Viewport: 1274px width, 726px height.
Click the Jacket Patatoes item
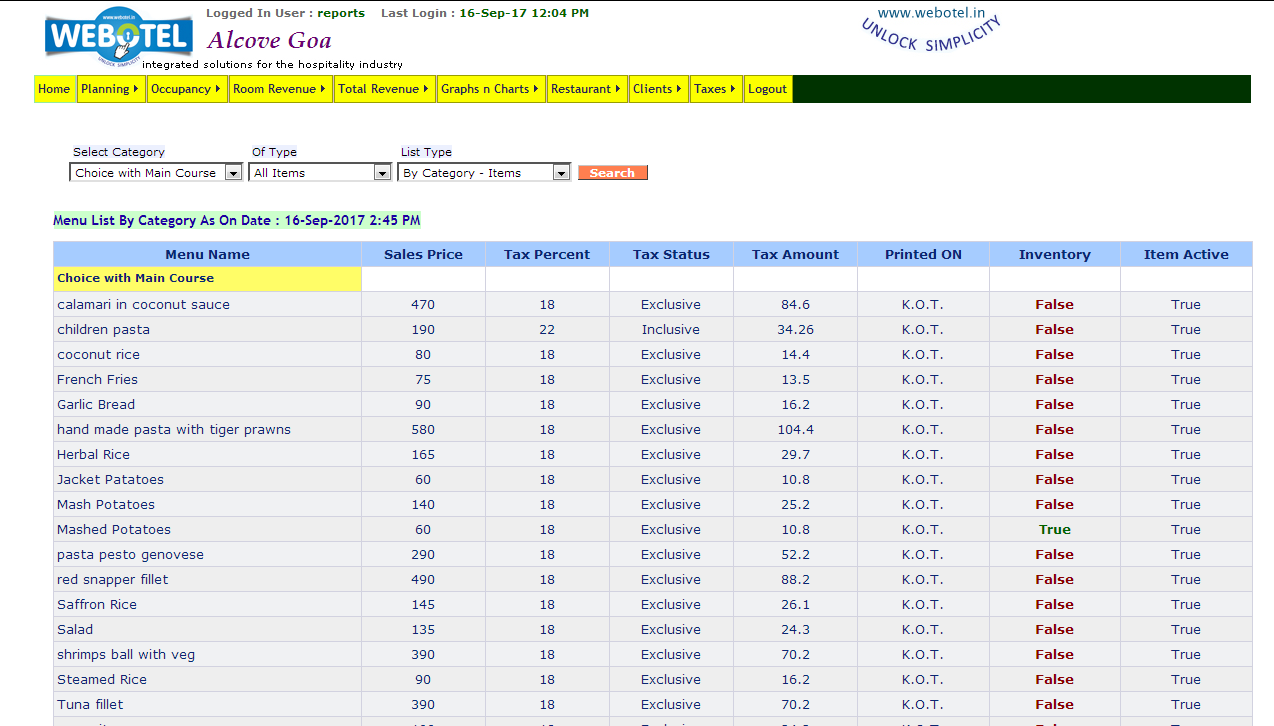[110, 480]
